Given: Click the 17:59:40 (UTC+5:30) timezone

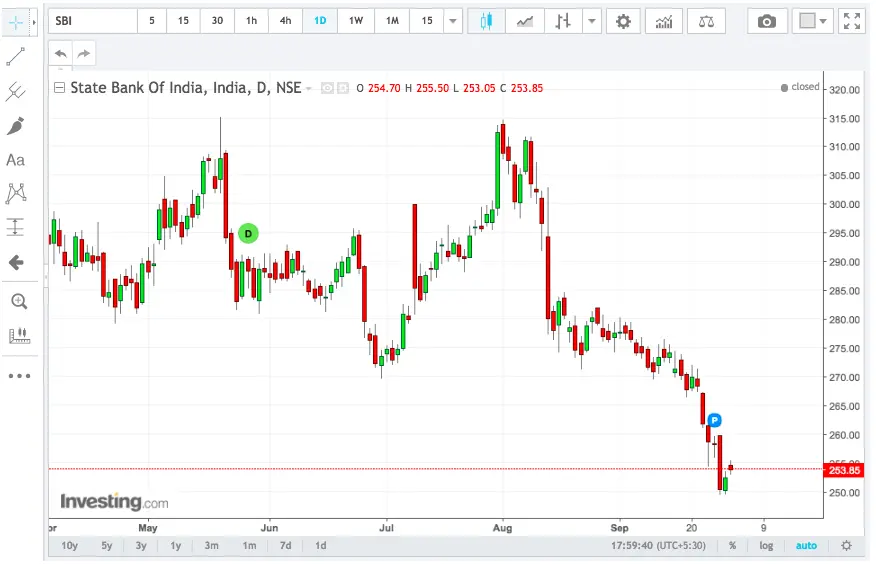Looking at the screenshot, I should coord(658,546).
